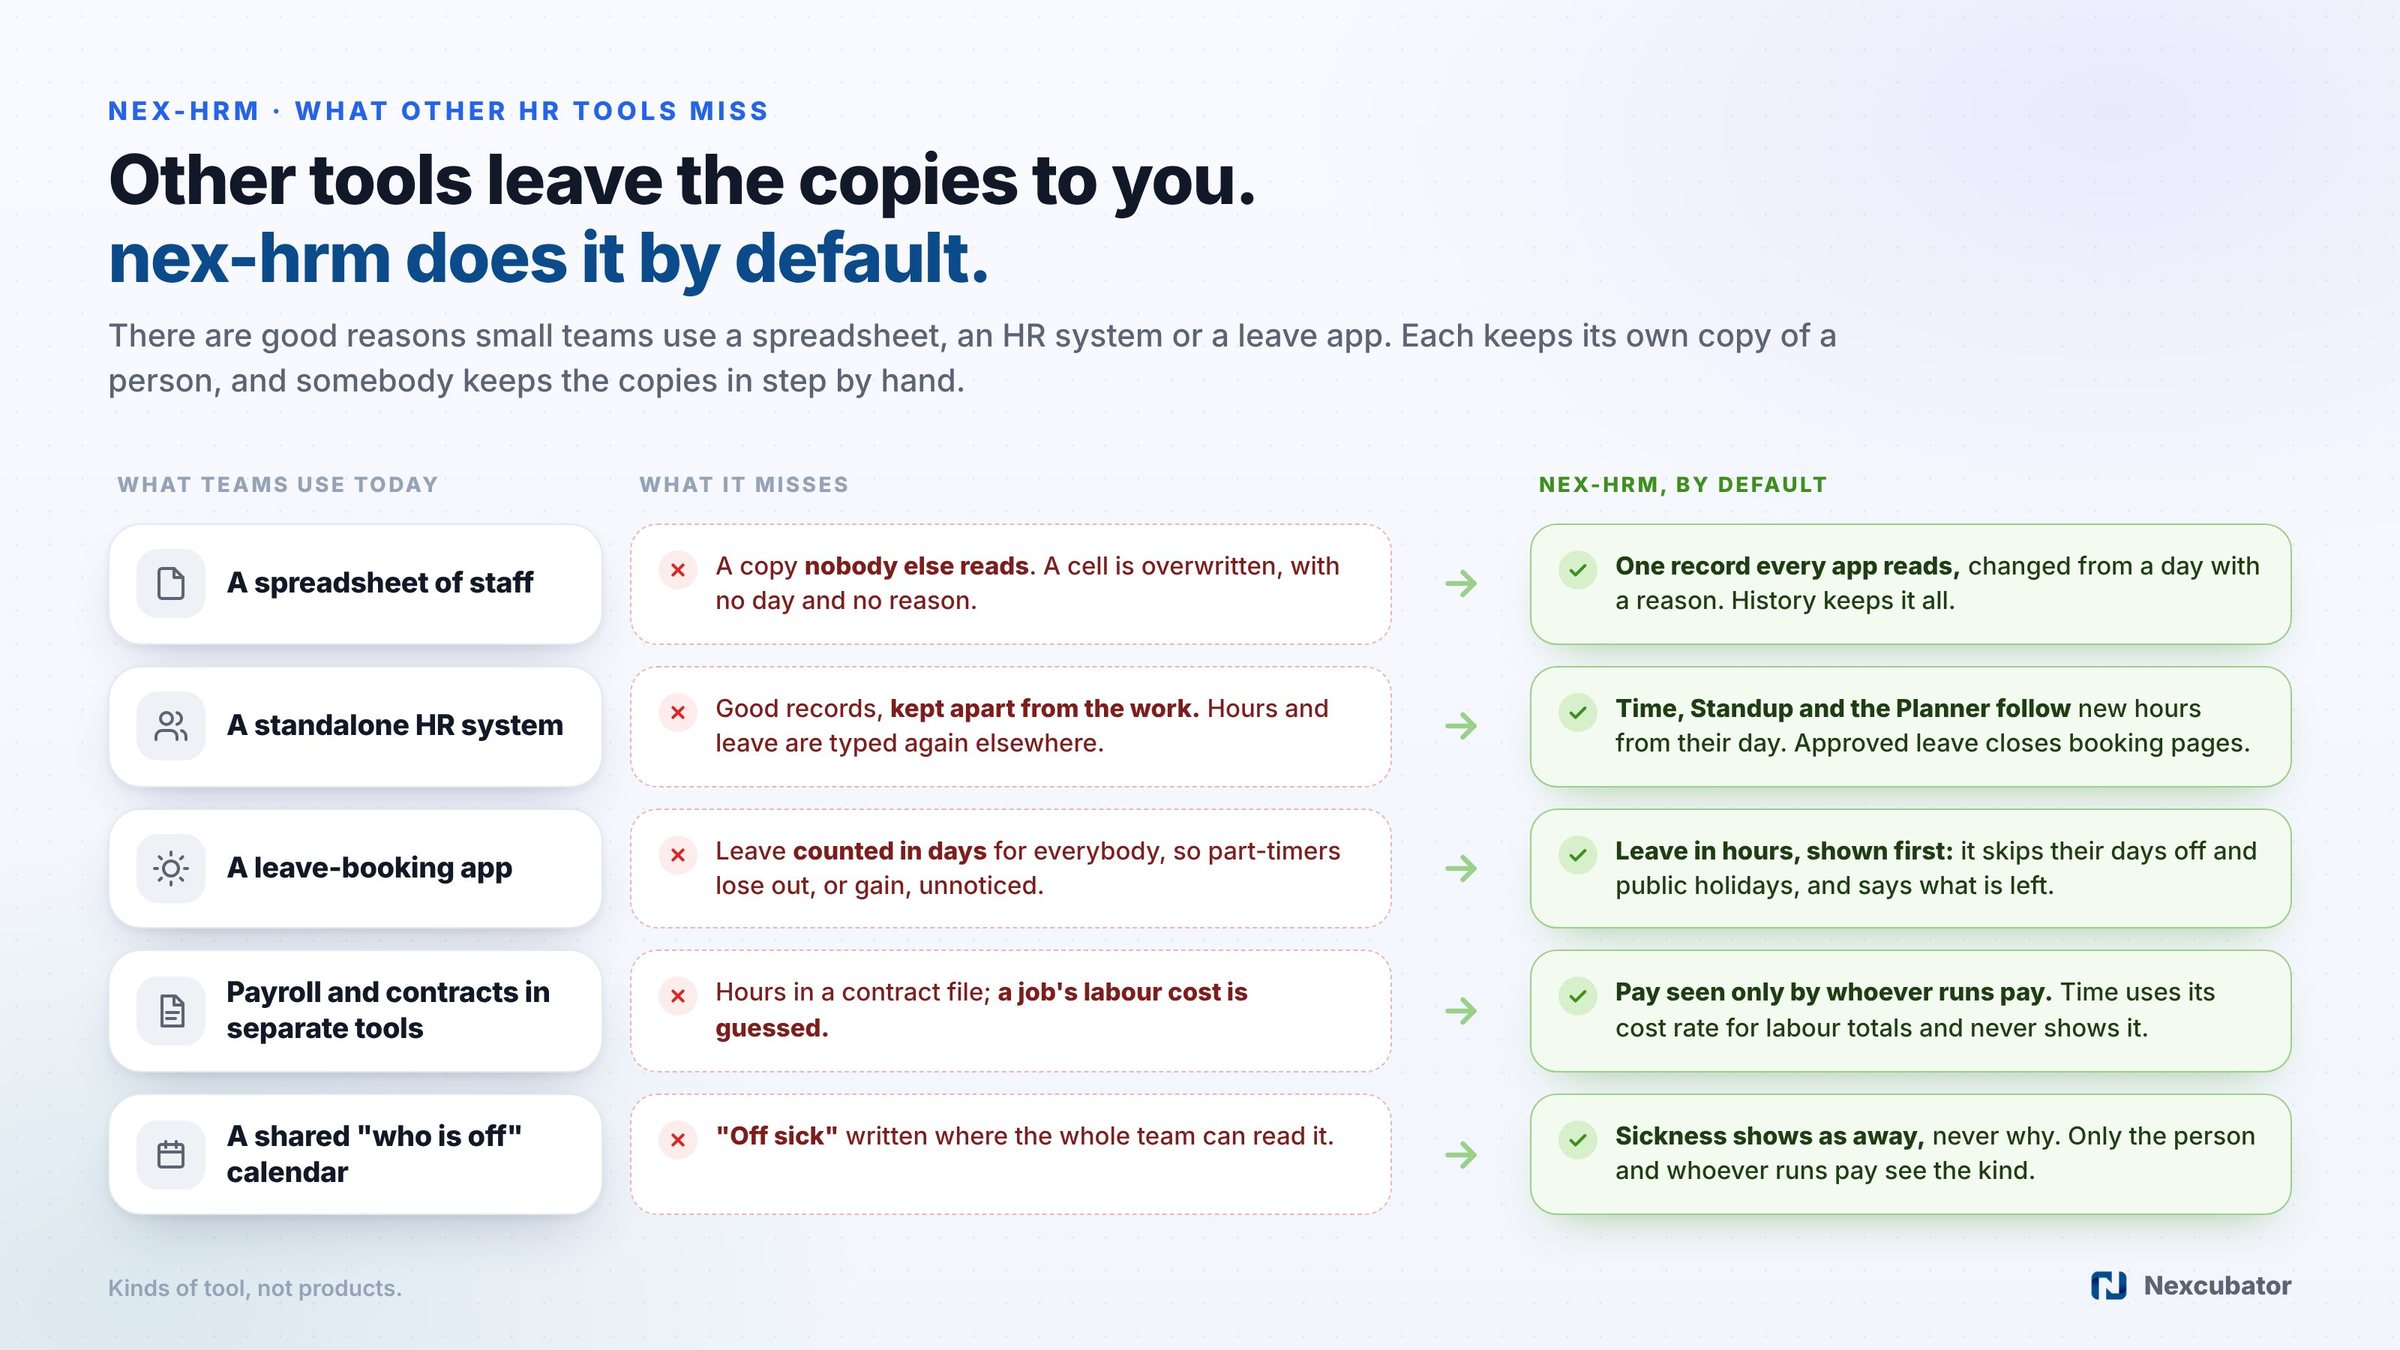Click the document icon beside spreadsheet of staff

tap(171, 583)
